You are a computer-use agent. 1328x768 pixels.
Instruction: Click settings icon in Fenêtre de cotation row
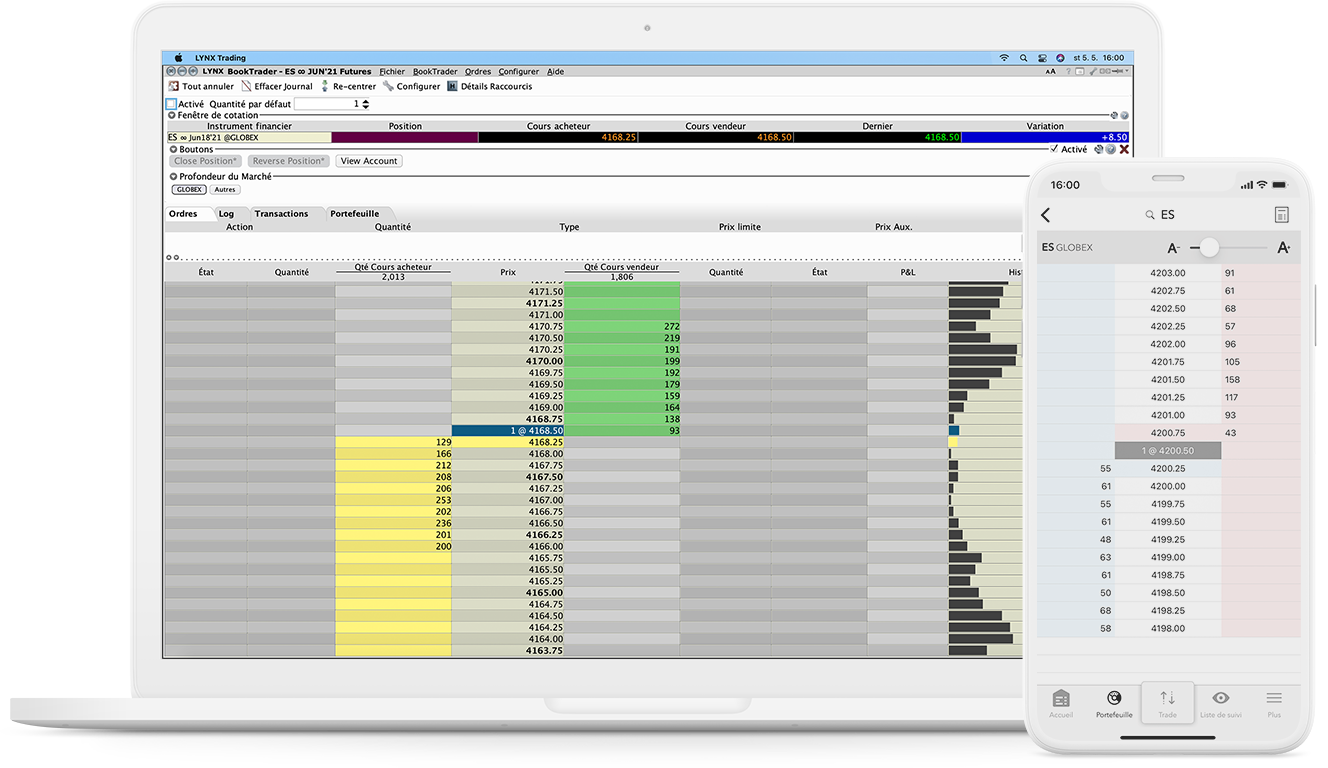(x=1114, y=116)
